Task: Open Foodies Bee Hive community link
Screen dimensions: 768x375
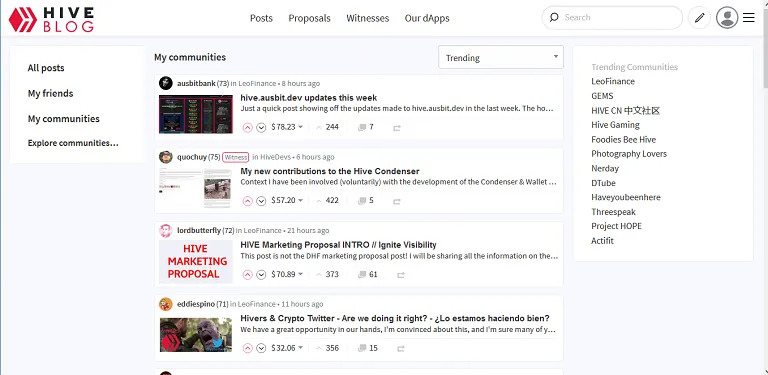Action: point(624,140)
